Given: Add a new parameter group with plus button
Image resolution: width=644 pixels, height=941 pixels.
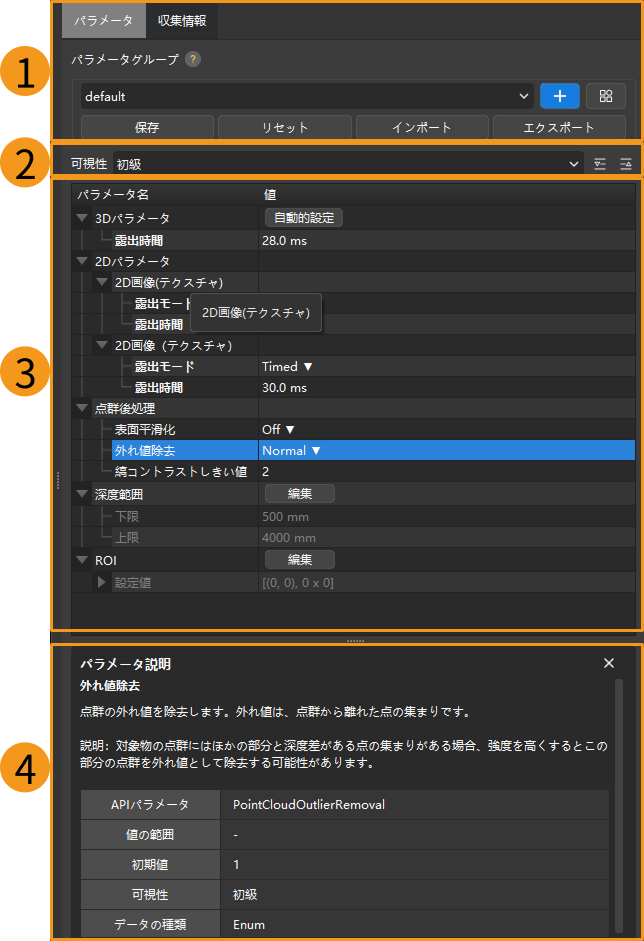Looking at the screenshot, I should (x=559, y=96).
